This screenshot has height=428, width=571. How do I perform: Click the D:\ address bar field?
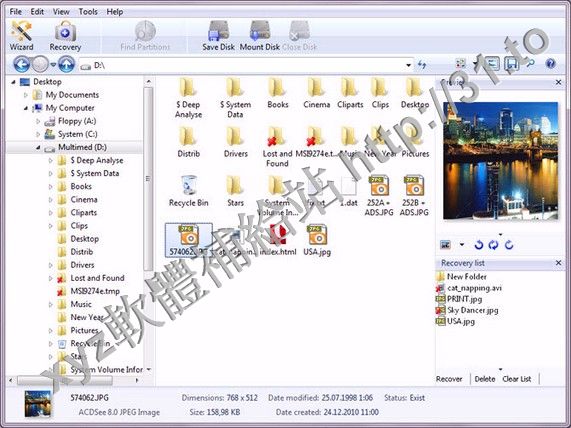(246, 65)
